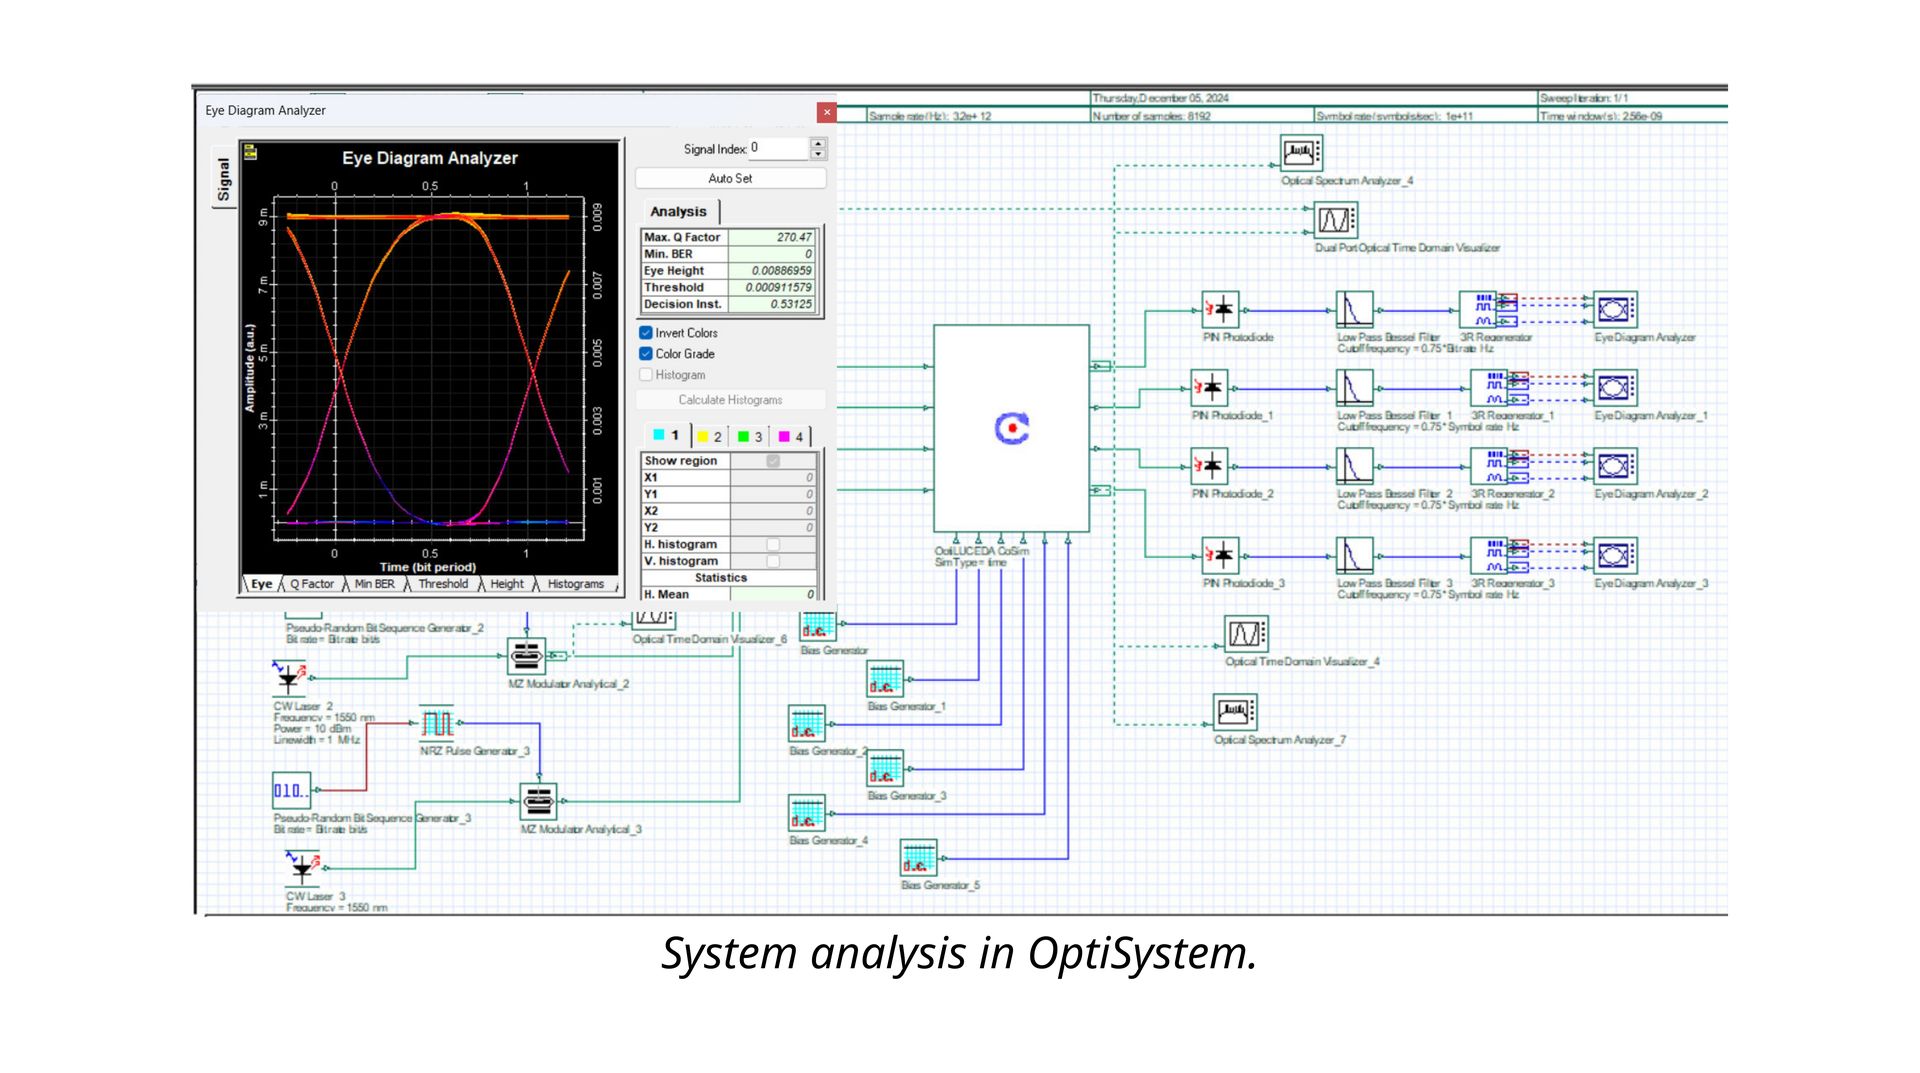Toggle the Color Grade checkbox

coord(646,354)
